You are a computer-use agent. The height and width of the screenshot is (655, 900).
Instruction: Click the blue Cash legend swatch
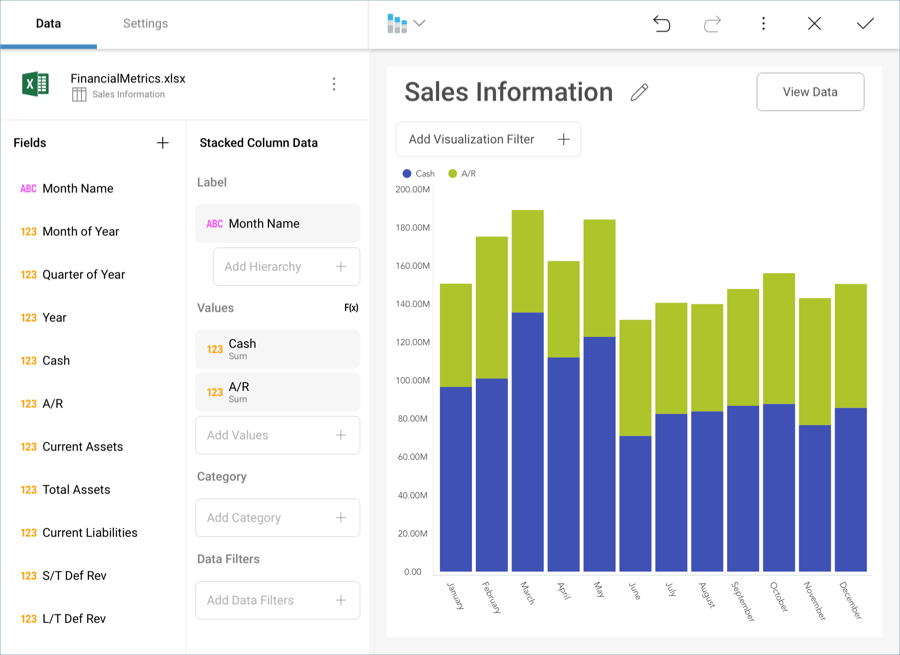pos(407,174)
